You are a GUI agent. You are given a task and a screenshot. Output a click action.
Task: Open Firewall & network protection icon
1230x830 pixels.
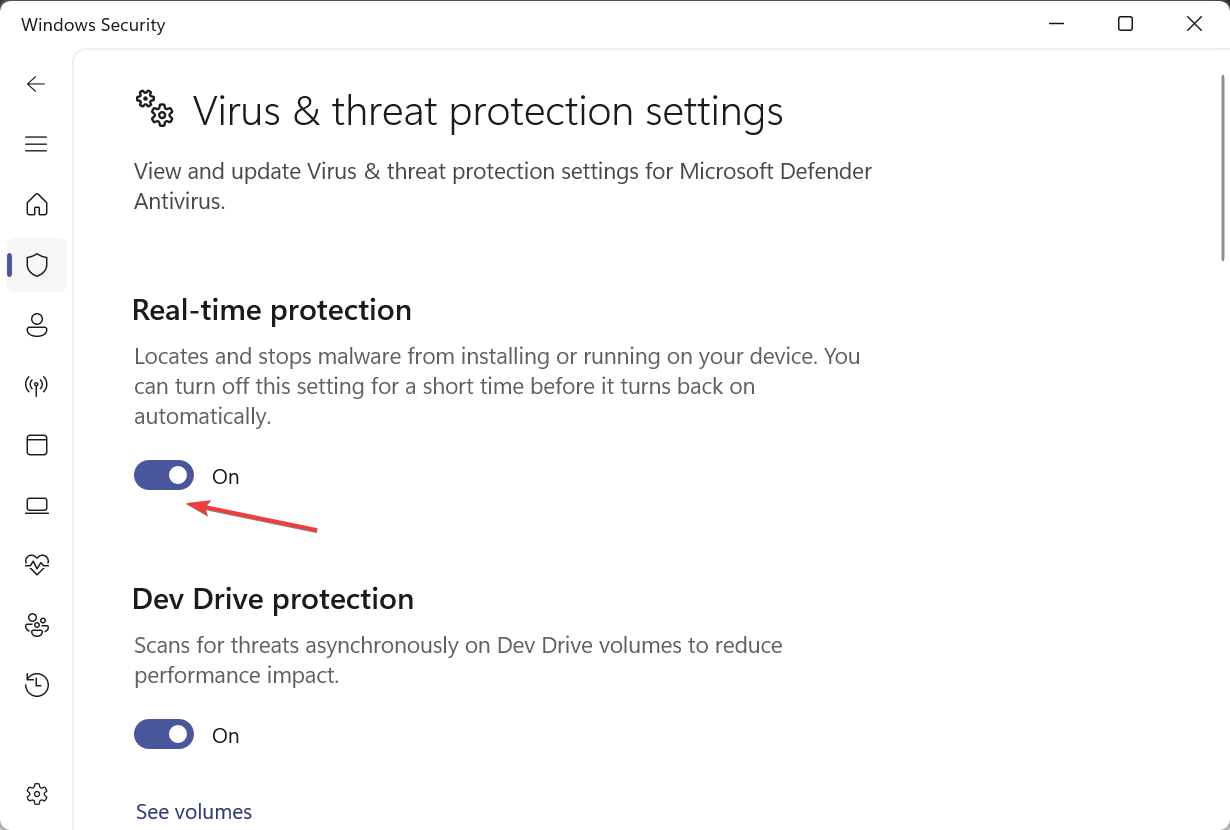pyautogui.click(x=37, y=385)
